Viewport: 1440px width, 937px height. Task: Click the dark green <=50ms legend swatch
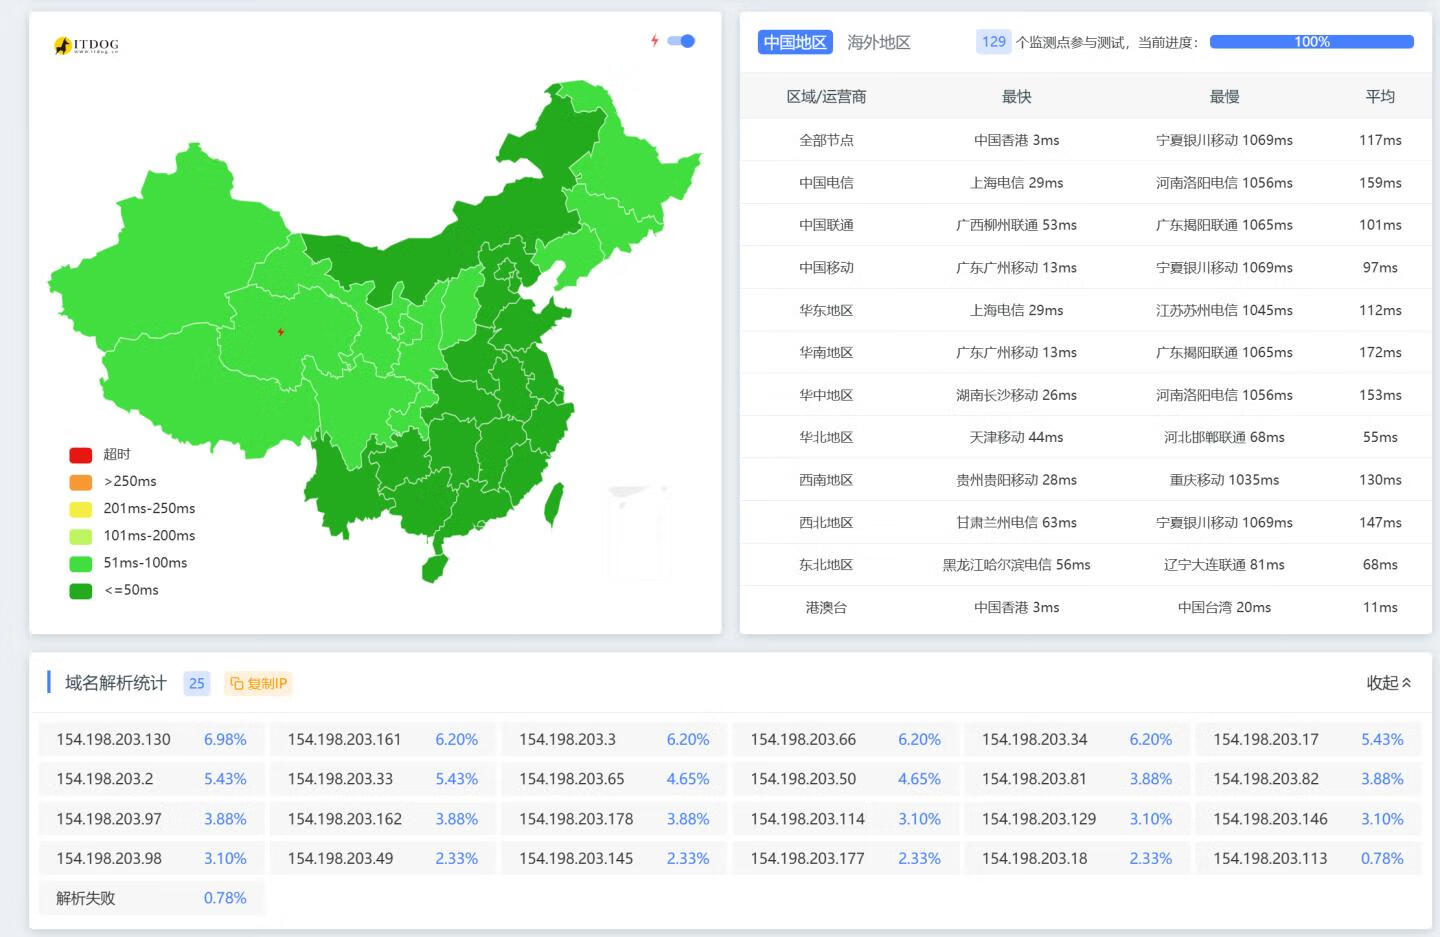coord(81,590)
